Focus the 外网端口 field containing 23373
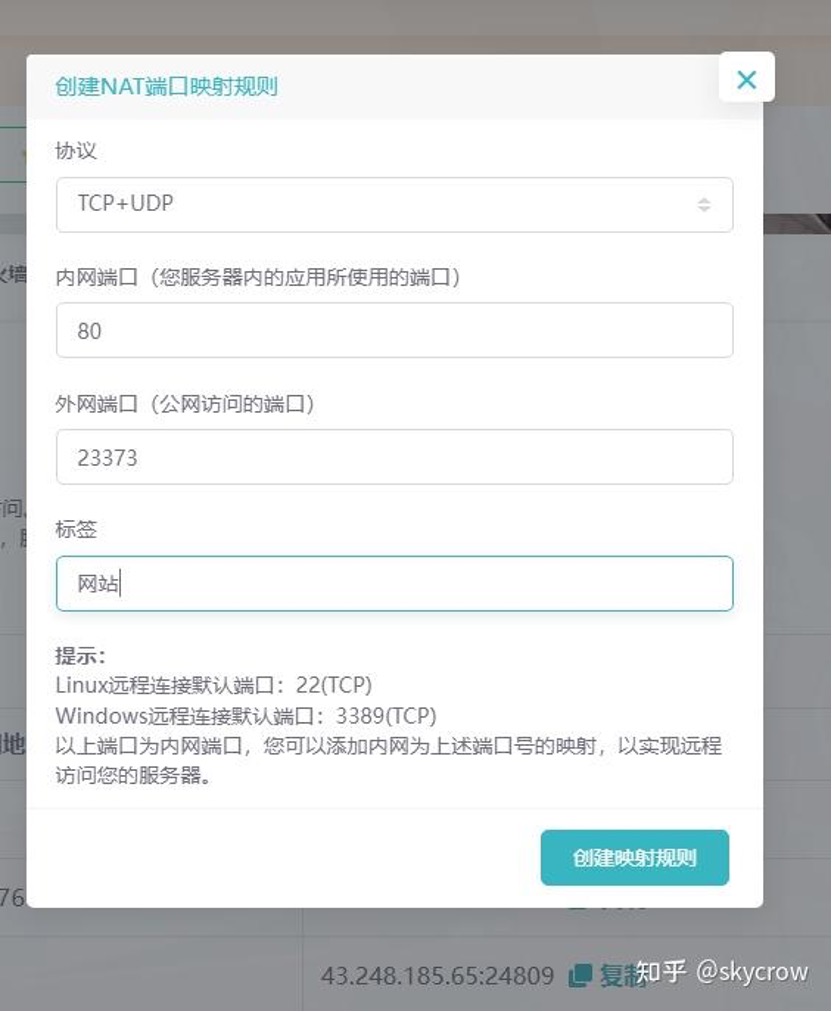The width and height of the screenshot is (832, 1012). pos(394,457)
